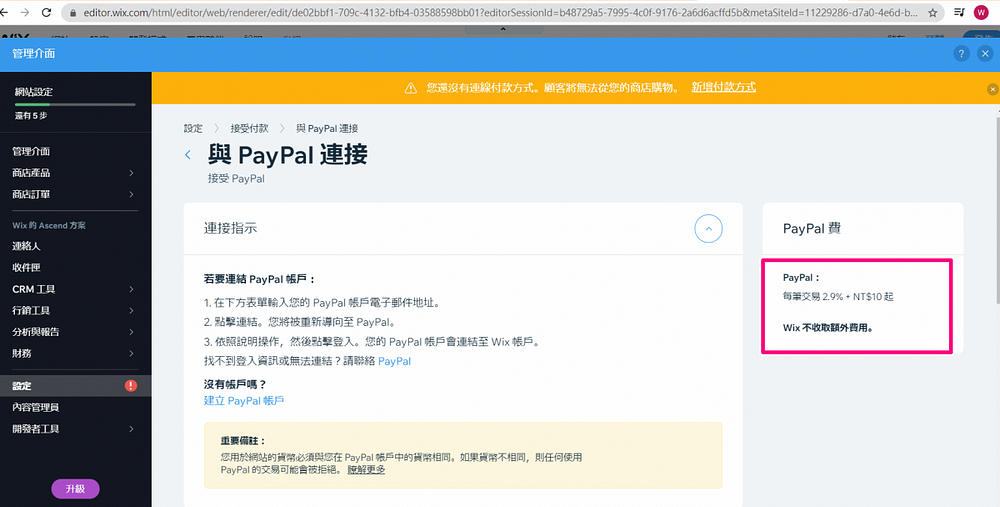Click the 重要備註 heading
The height and width of the screenshot is (507, 1000).
[x=243, y=441]
